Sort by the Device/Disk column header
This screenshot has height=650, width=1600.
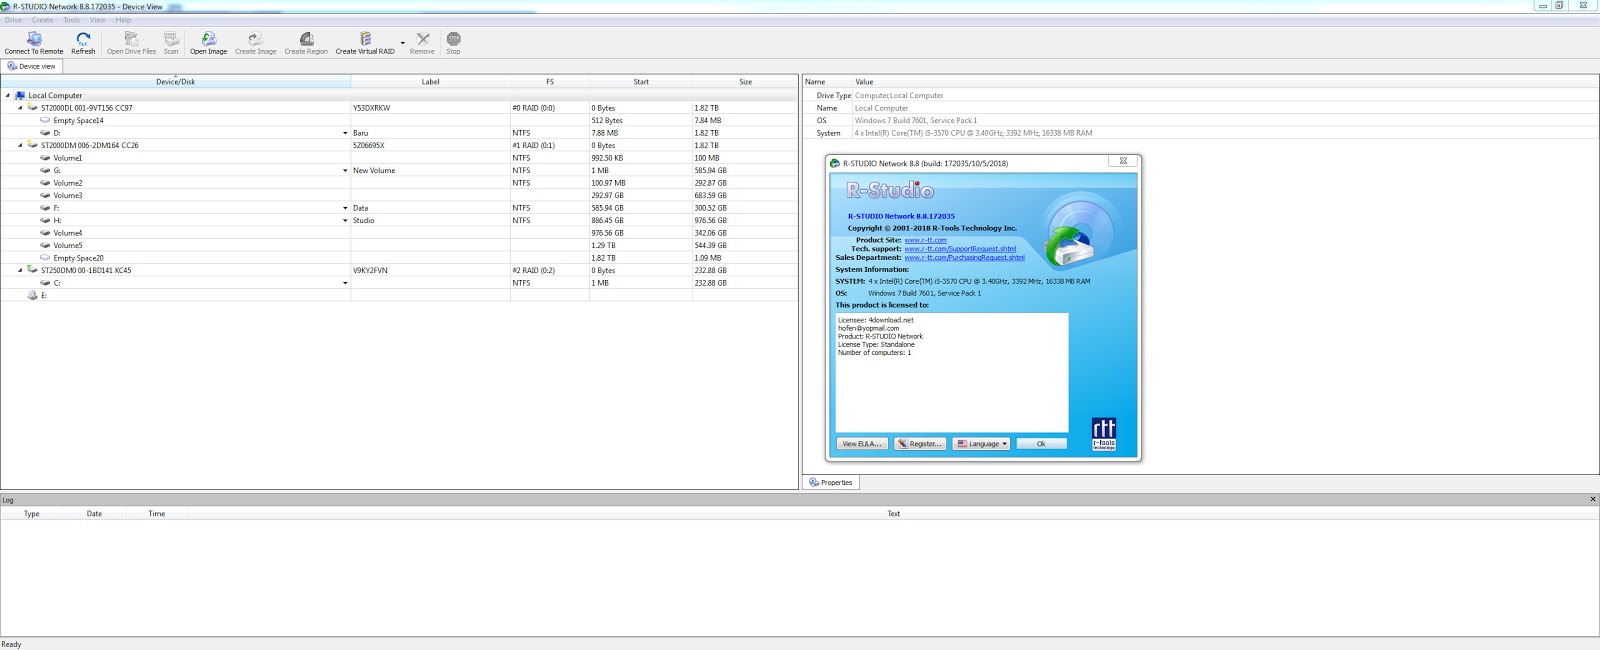(175, 82)
